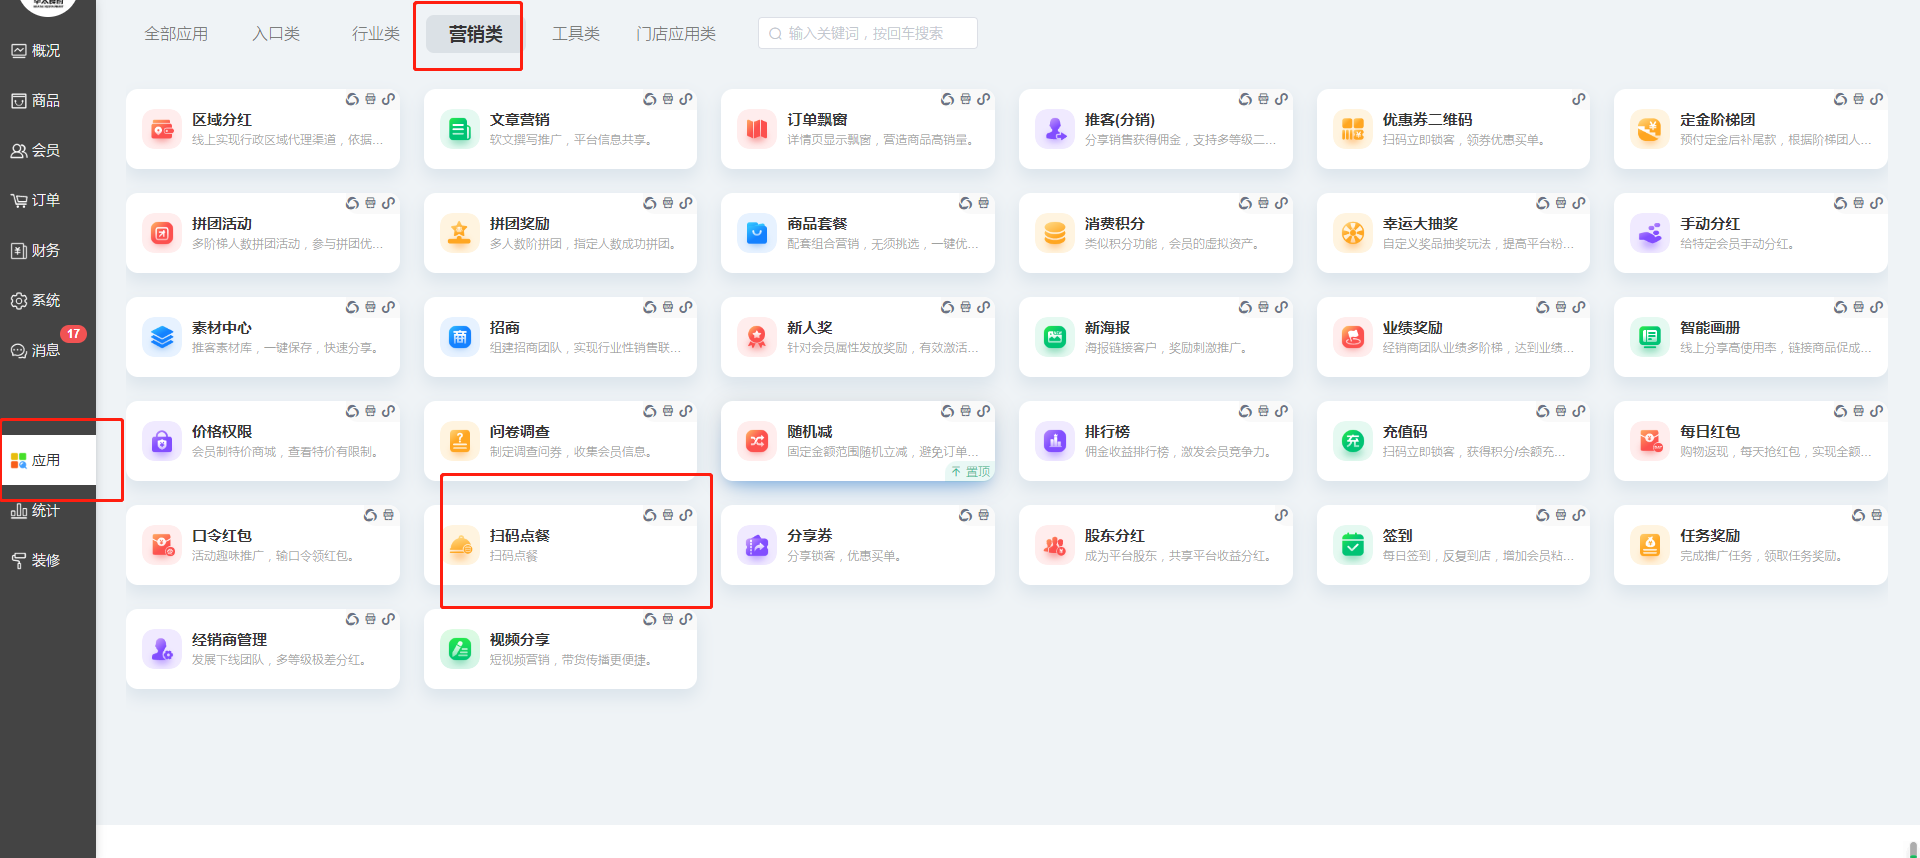Click the link icon on 优惠券二维码 card
This screenshot has height=858, width=1920.
pos(1579,99)
